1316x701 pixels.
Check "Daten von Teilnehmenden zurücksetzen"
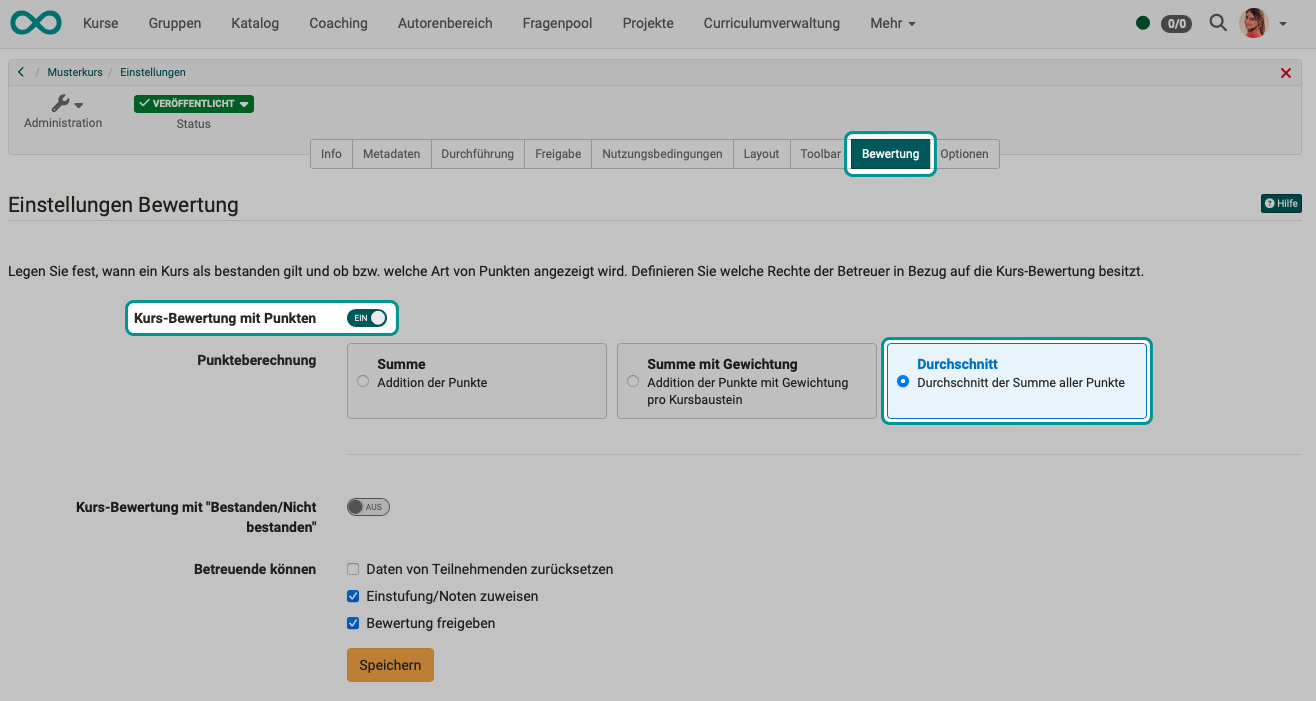coord(353,568)
